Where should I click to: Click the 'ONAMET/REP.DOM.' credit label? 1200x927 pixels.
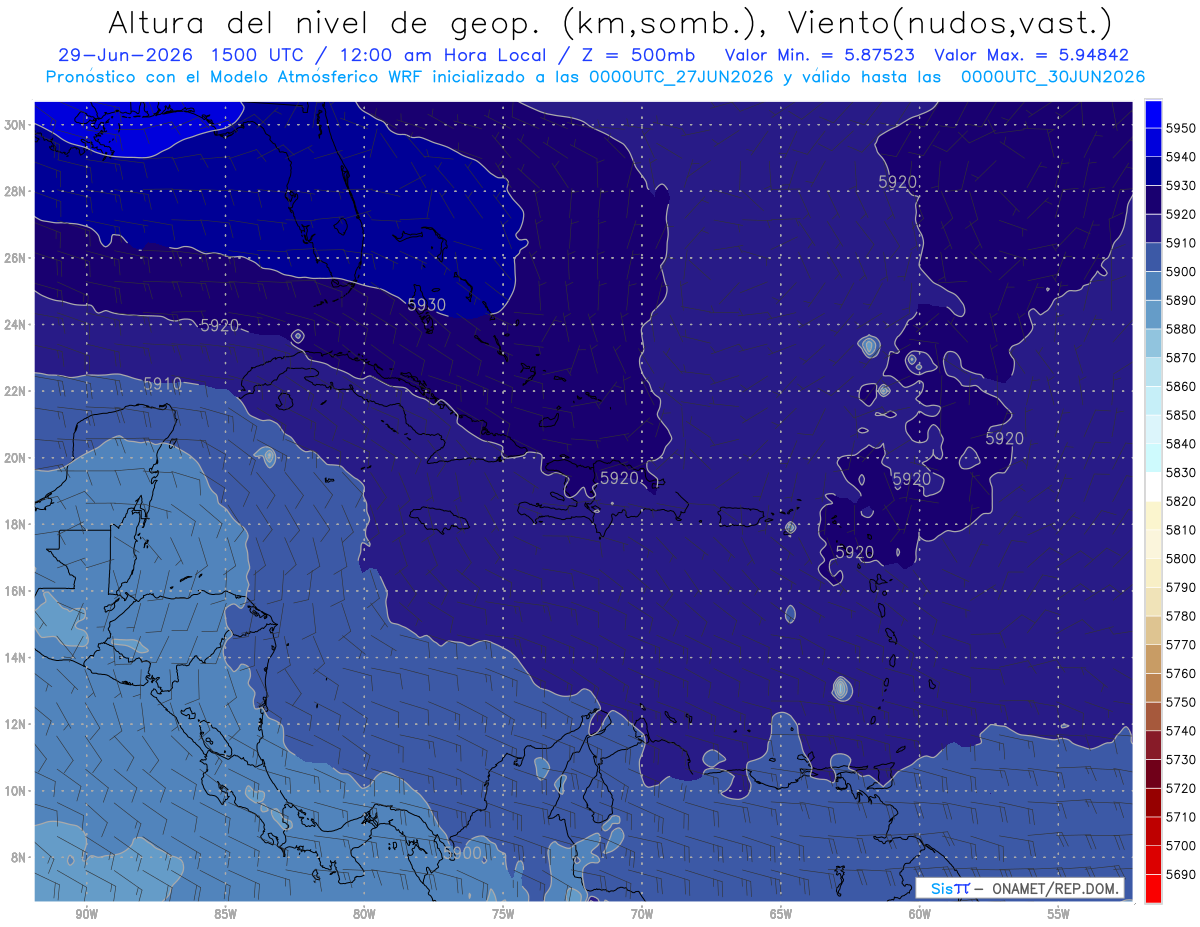coord(1054,888)
